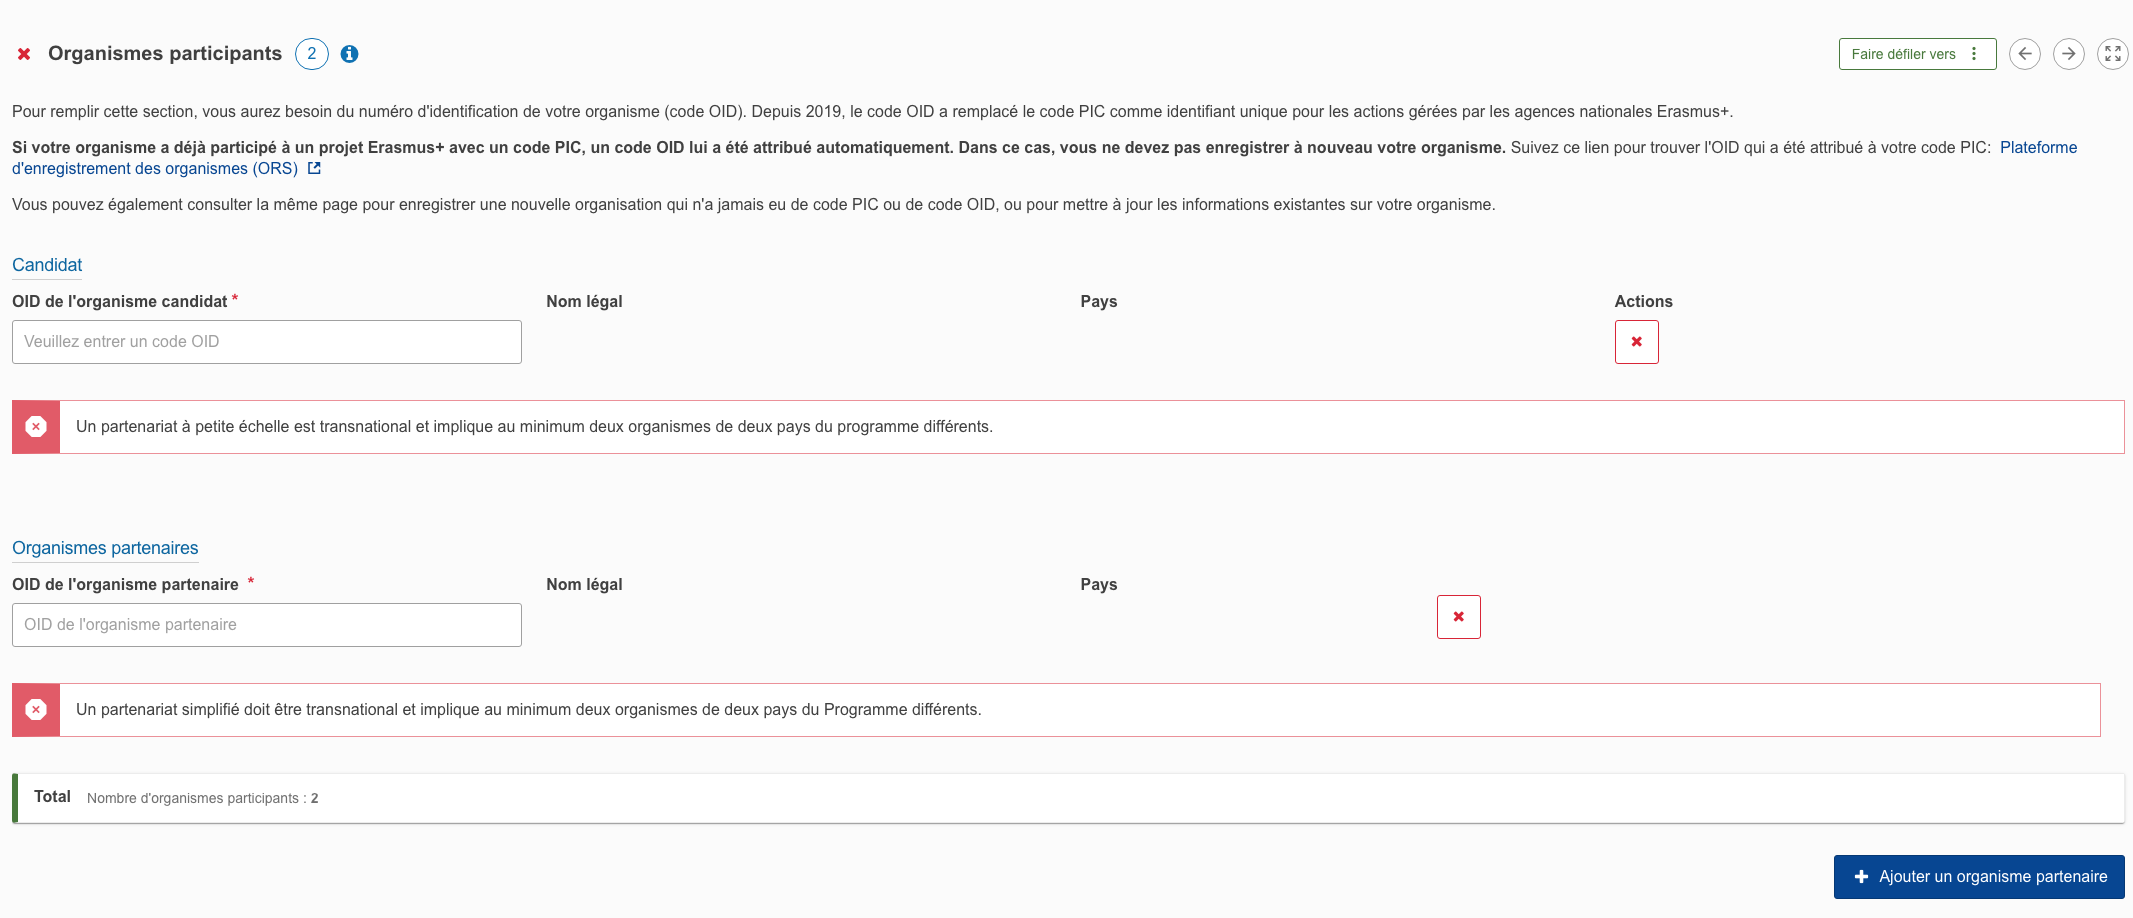The width and height of the screenshot is (2133, 918).
Task: Focus the 'Veuillez entrer un code OID' field
Action: coord(267,342)
